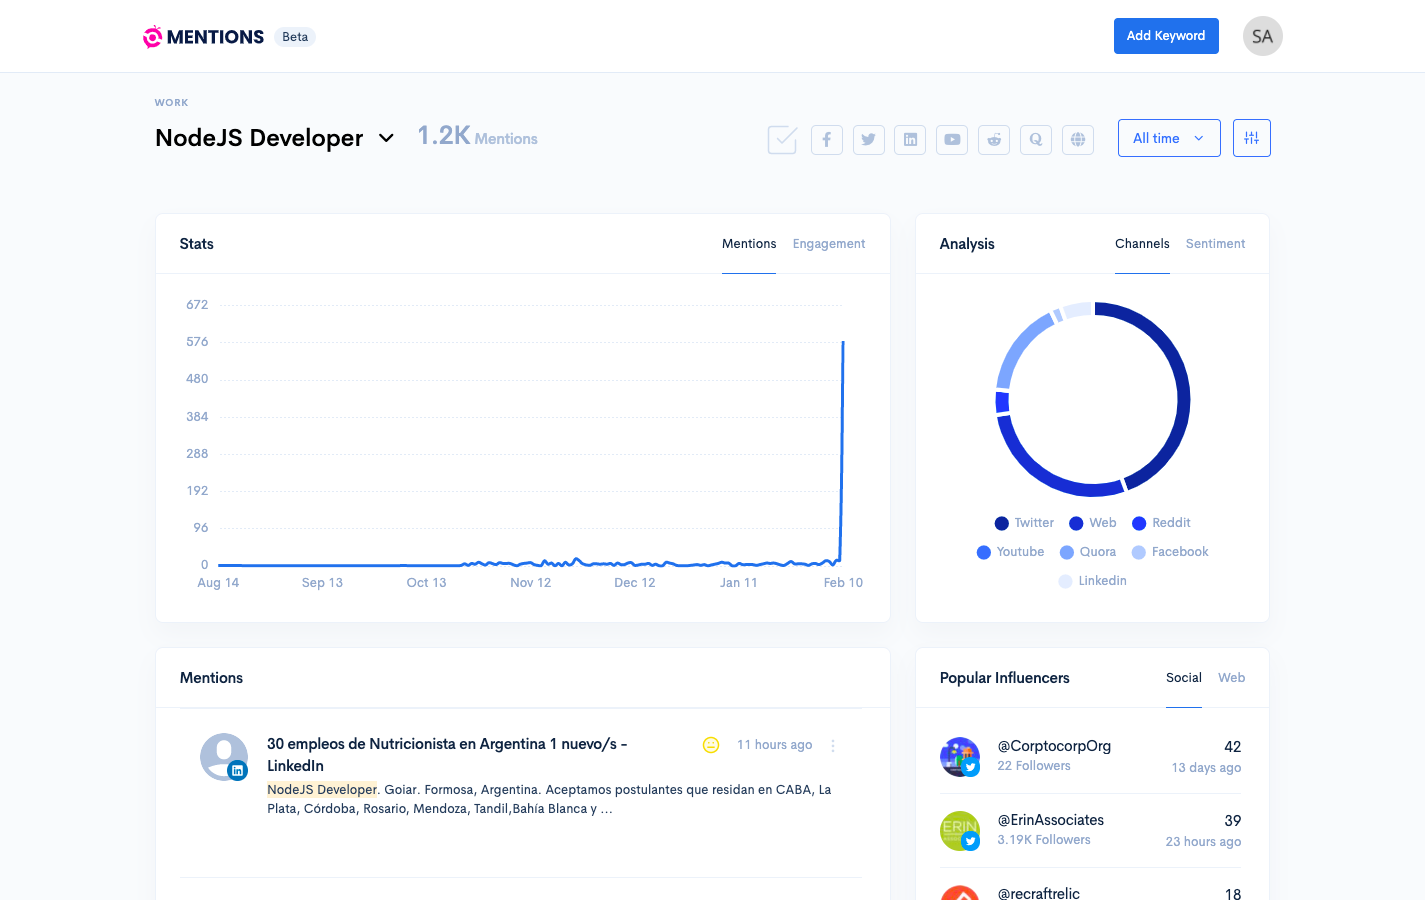Image resolution: width=1425 pixels, height=900 pixels.
Task: Toggle Linkedin series in chart legend
Action: pyautogui.click(x=1101, y=581)
